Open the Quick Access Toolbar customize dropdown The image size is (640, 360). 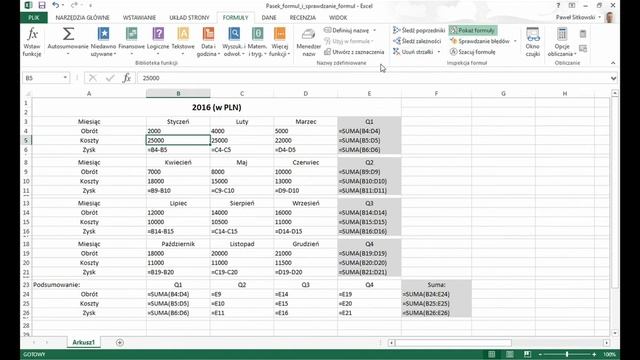pyautogui.click(x=90, y=5)
